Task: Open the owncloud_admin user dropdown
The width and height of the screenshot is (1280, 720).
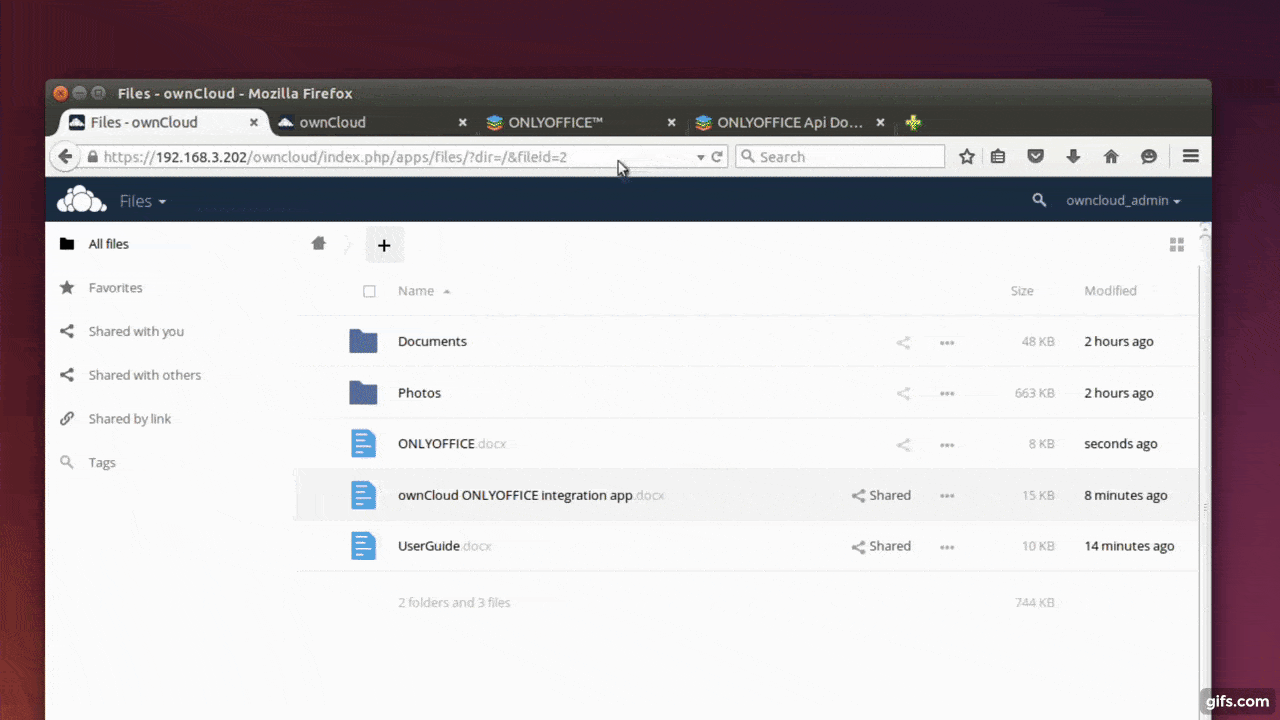Action: click(x=1122, y=201)
